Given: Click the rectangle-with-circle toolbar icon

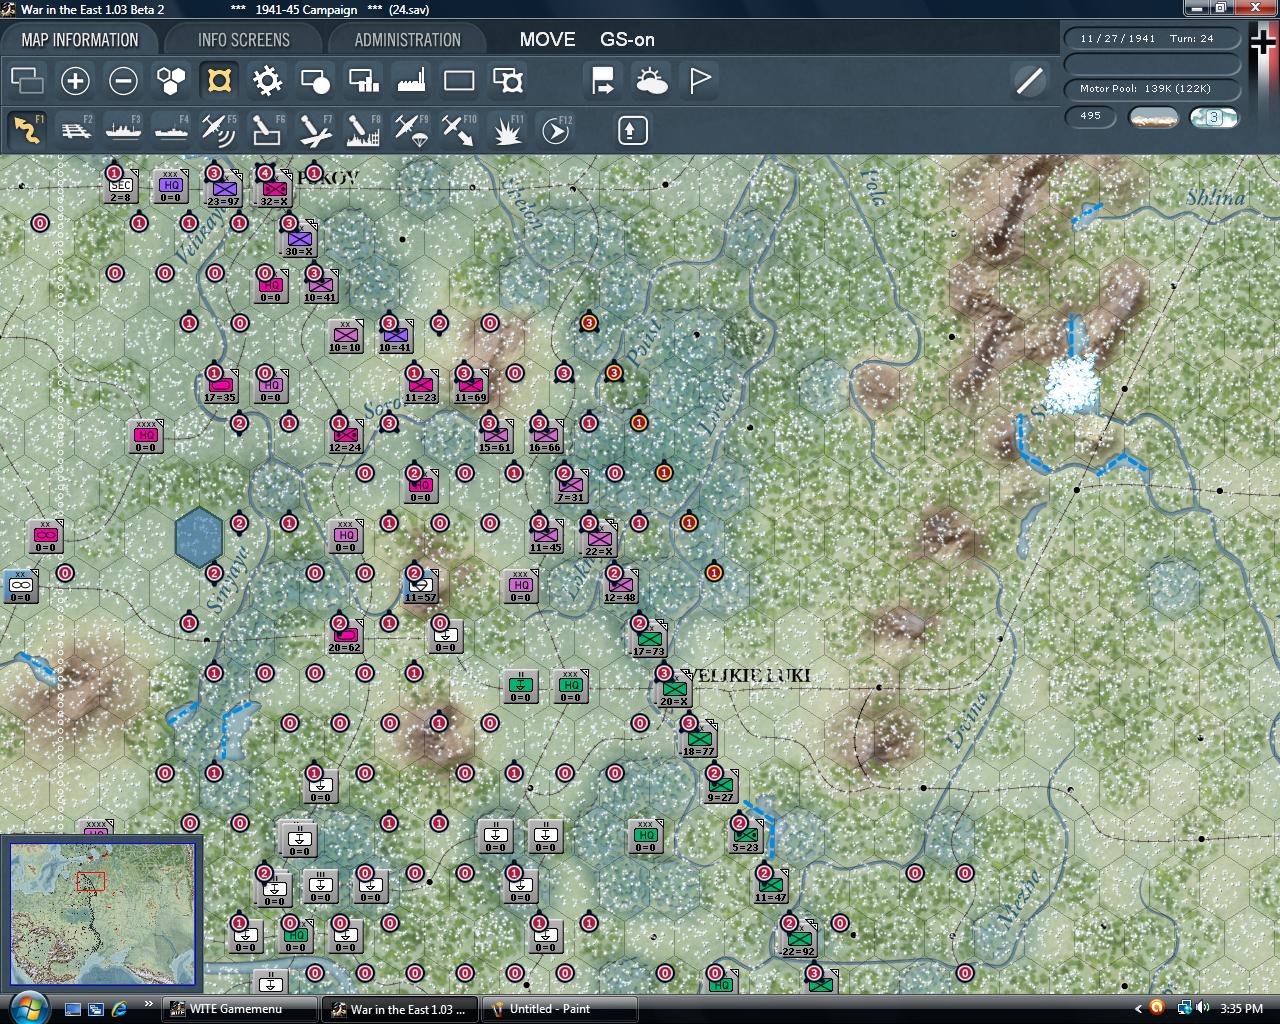Looking at the screenshot, I should 315,80.
